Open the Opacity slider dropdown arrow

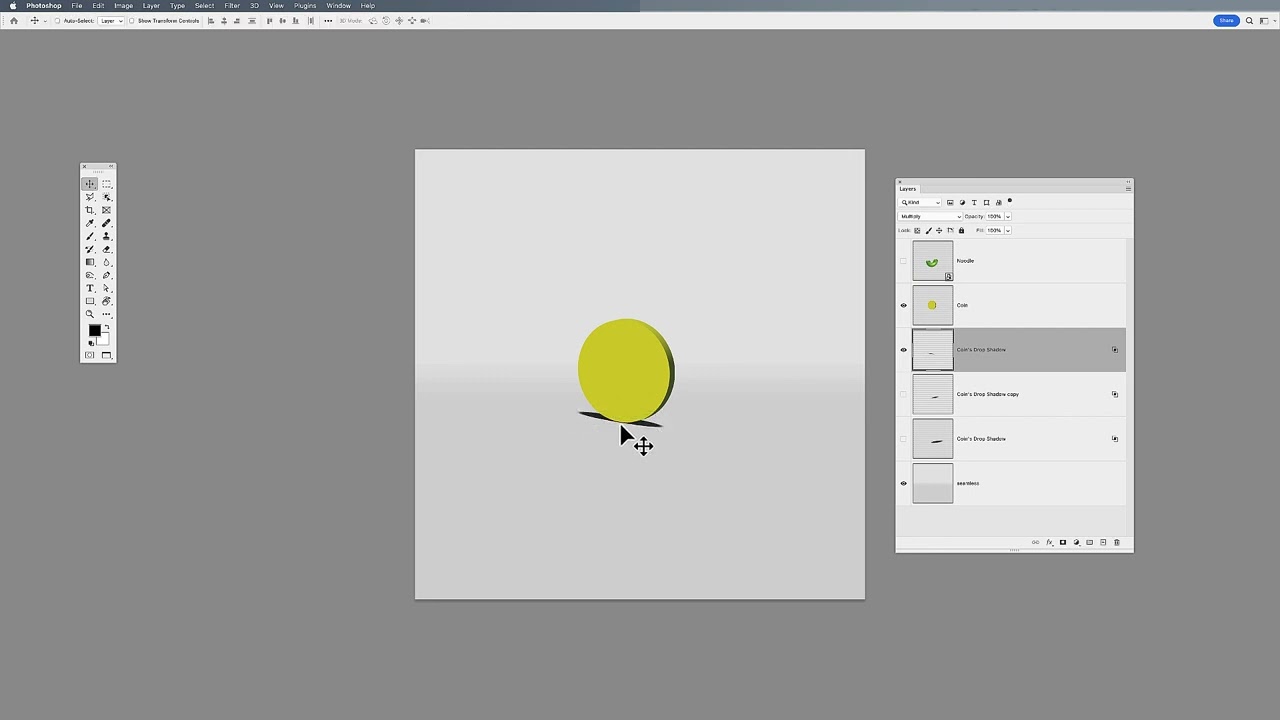[x=1008, y=216]
